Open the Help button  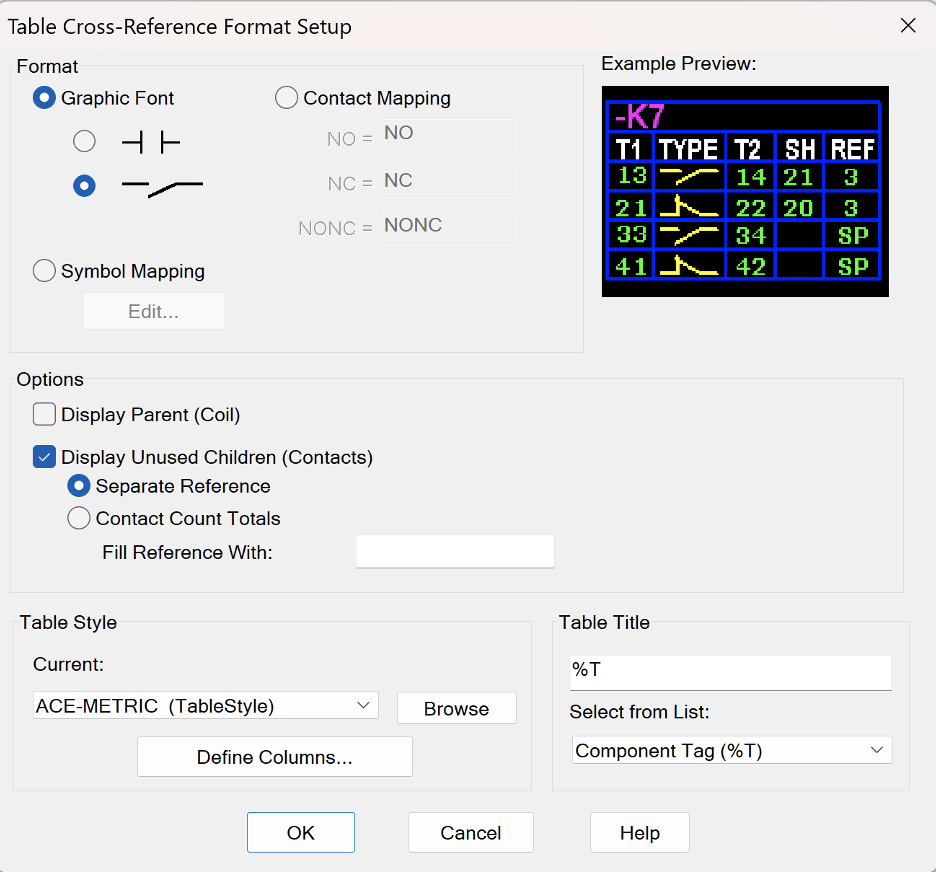pyautogui.click(x=640, y=833)
